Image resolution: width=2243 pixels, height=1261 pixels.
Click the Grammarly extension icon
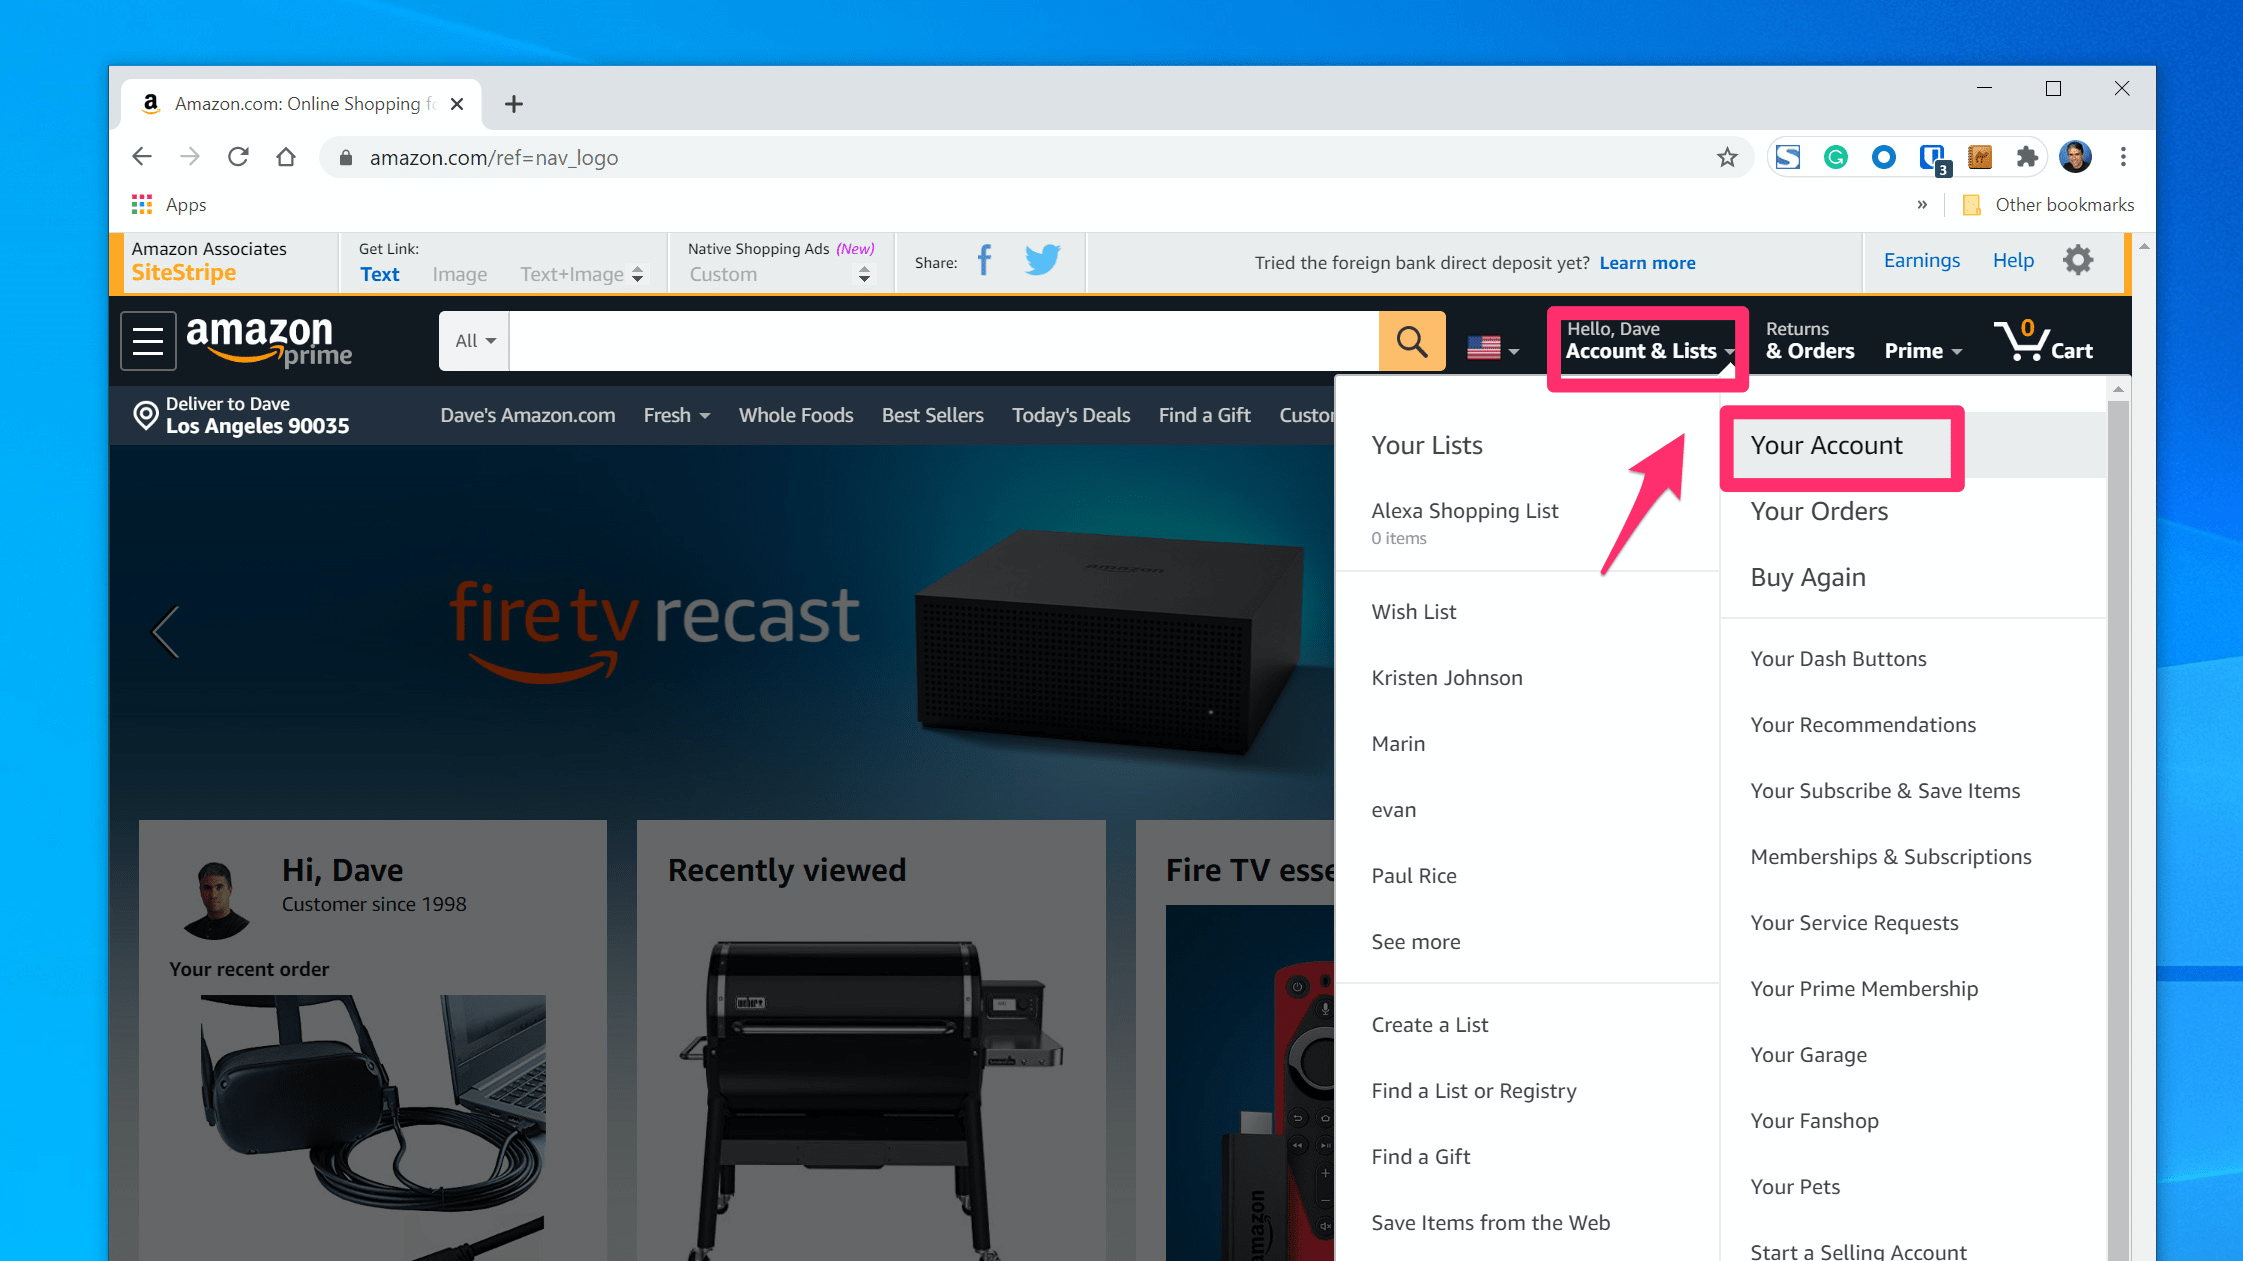1835,157
